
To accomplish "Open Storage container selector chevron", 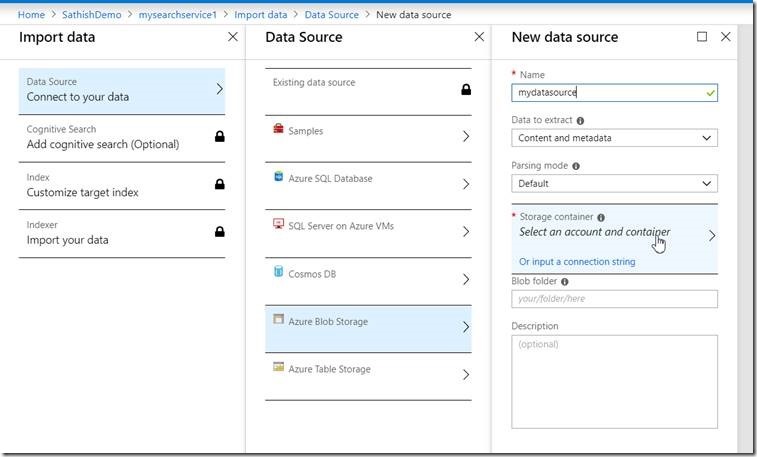I will coord(712,235).
